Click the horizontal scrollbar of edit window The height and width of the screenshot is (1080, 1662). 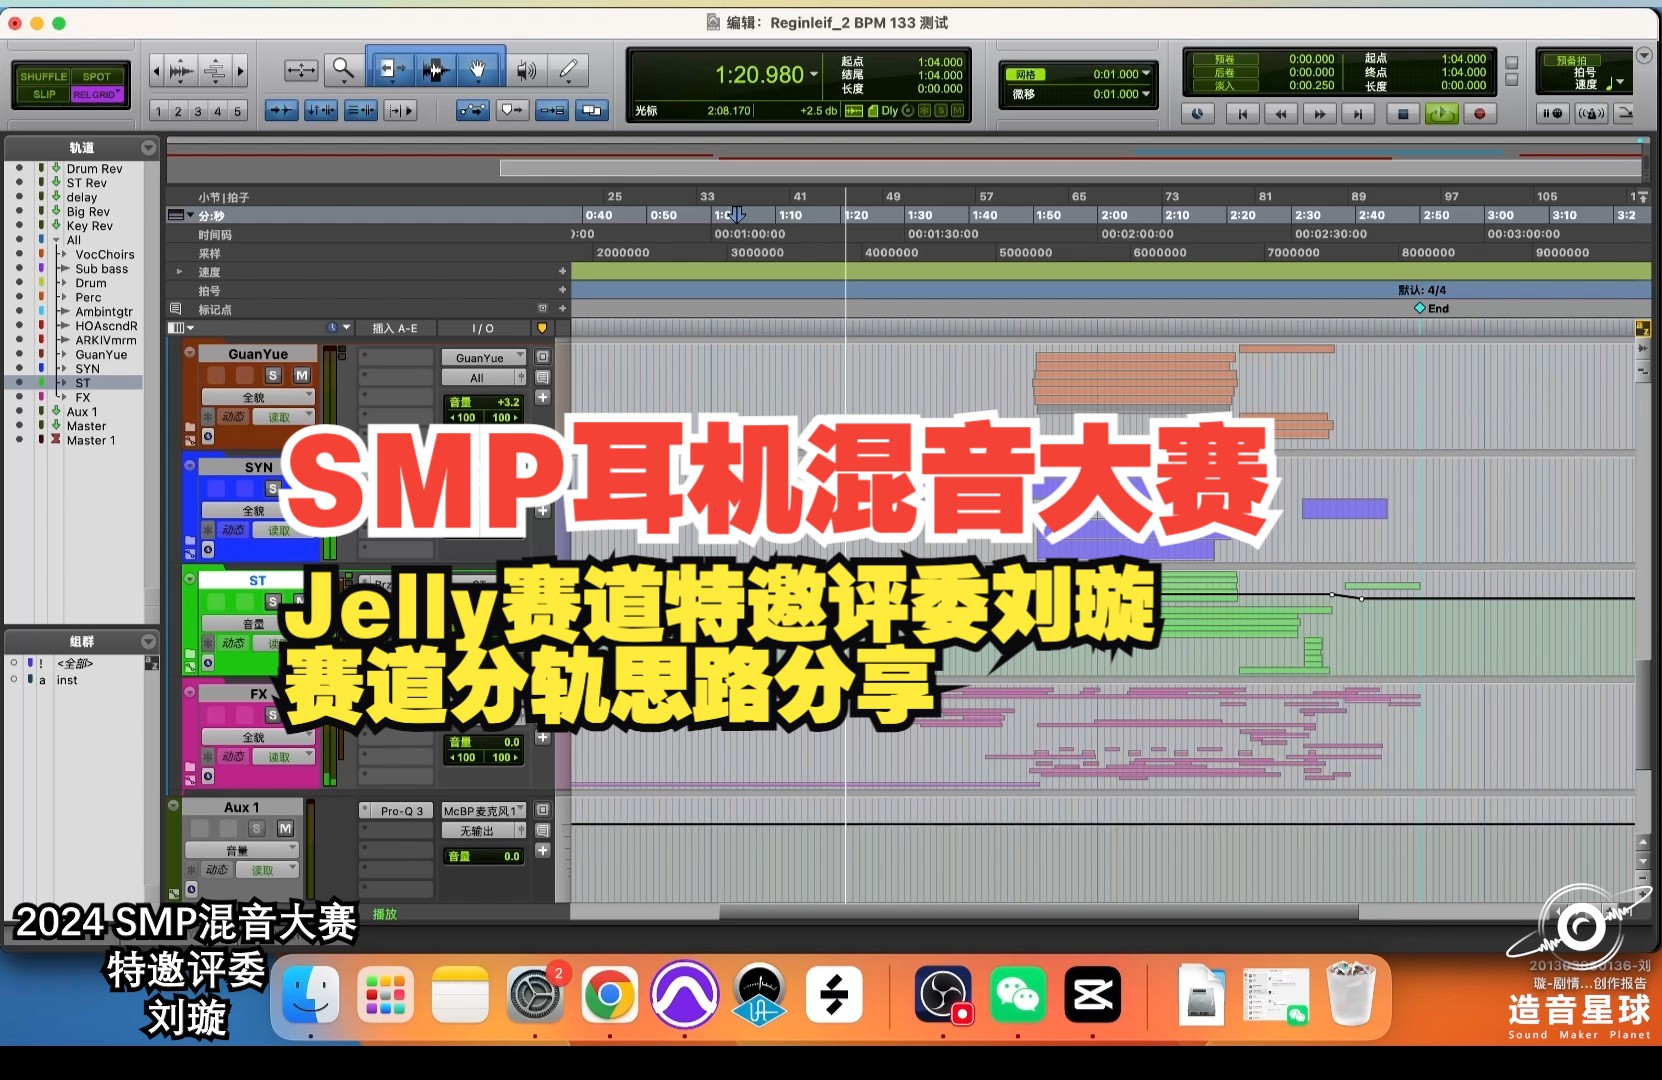(1039, 912)
